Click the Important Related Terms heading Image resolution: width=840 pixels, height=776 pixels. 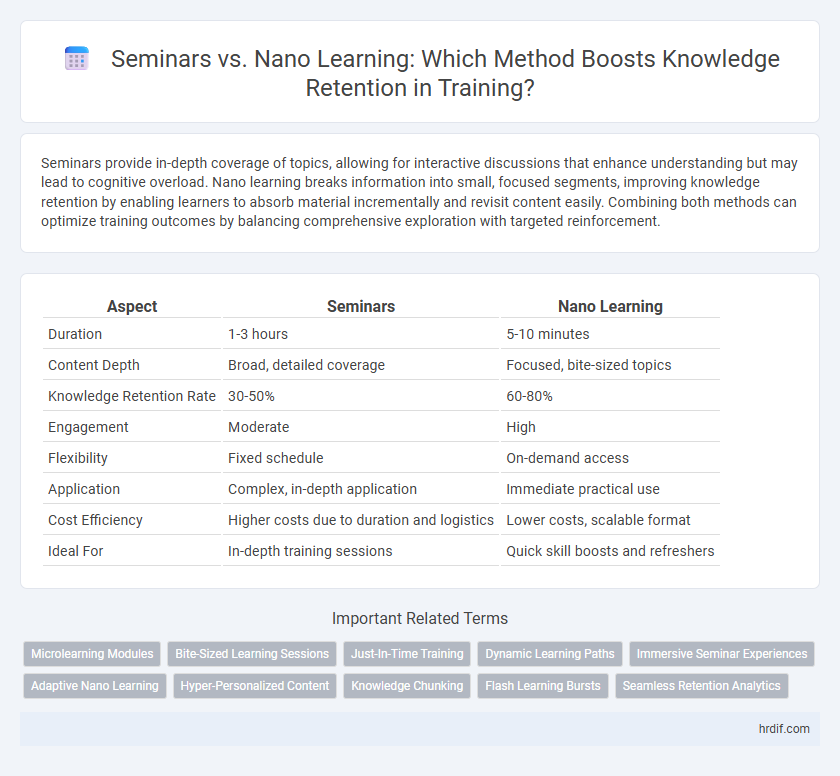coord(420,619)
